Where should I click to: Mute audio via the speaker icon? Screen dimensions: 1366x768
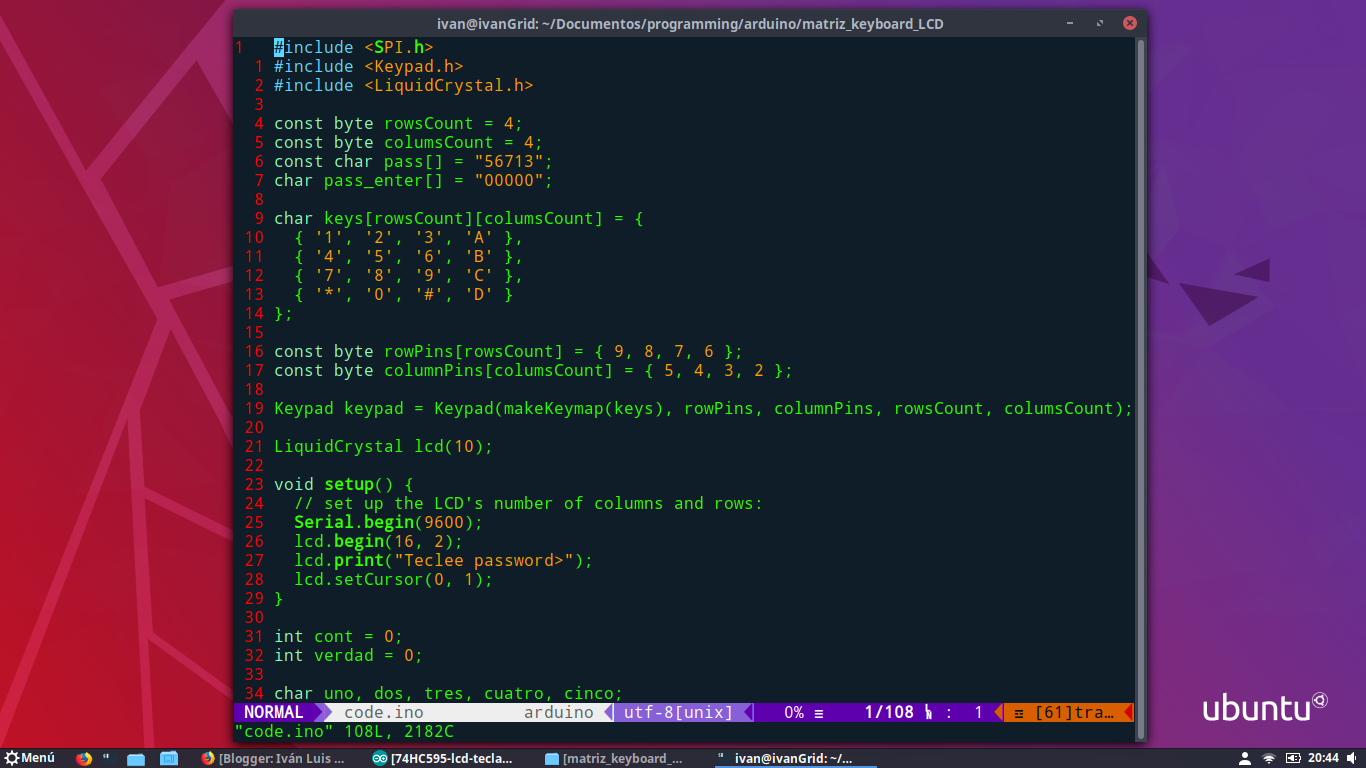tap(1352, 758)
